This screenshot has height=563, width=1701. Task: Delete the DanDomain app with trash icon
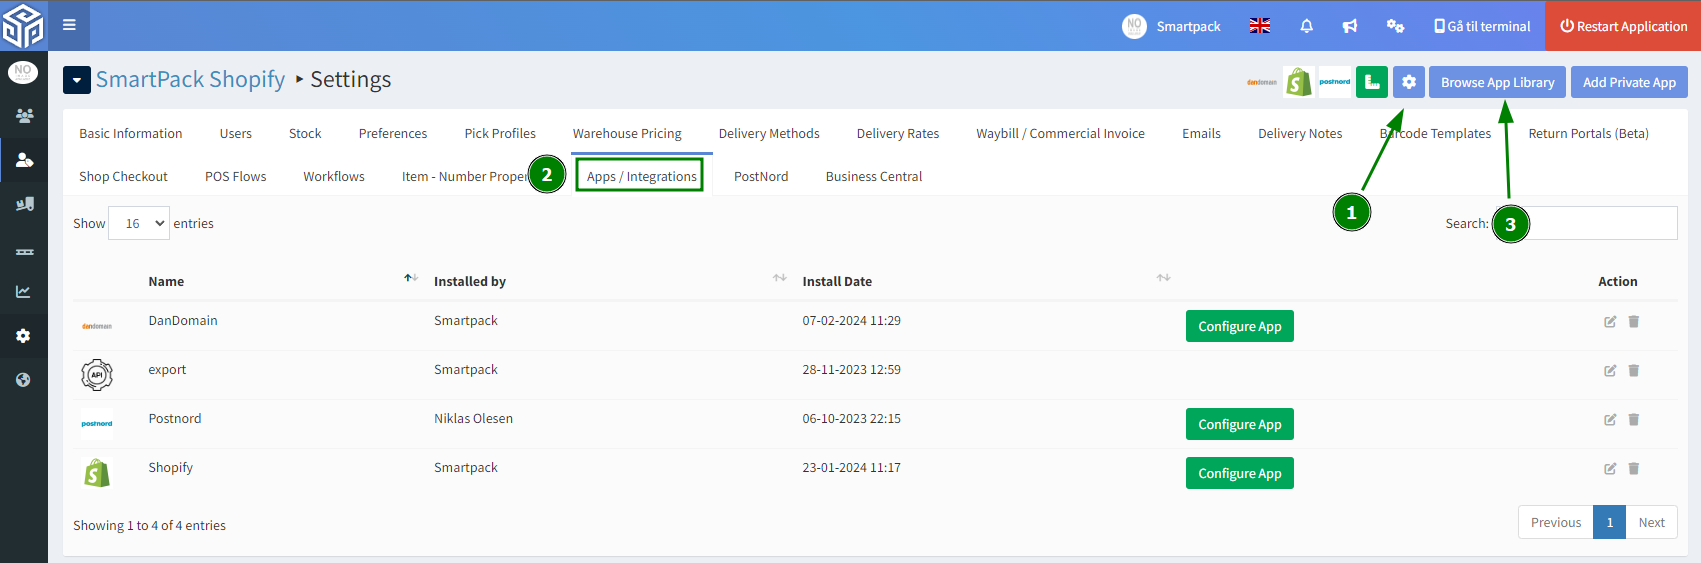1634,322
